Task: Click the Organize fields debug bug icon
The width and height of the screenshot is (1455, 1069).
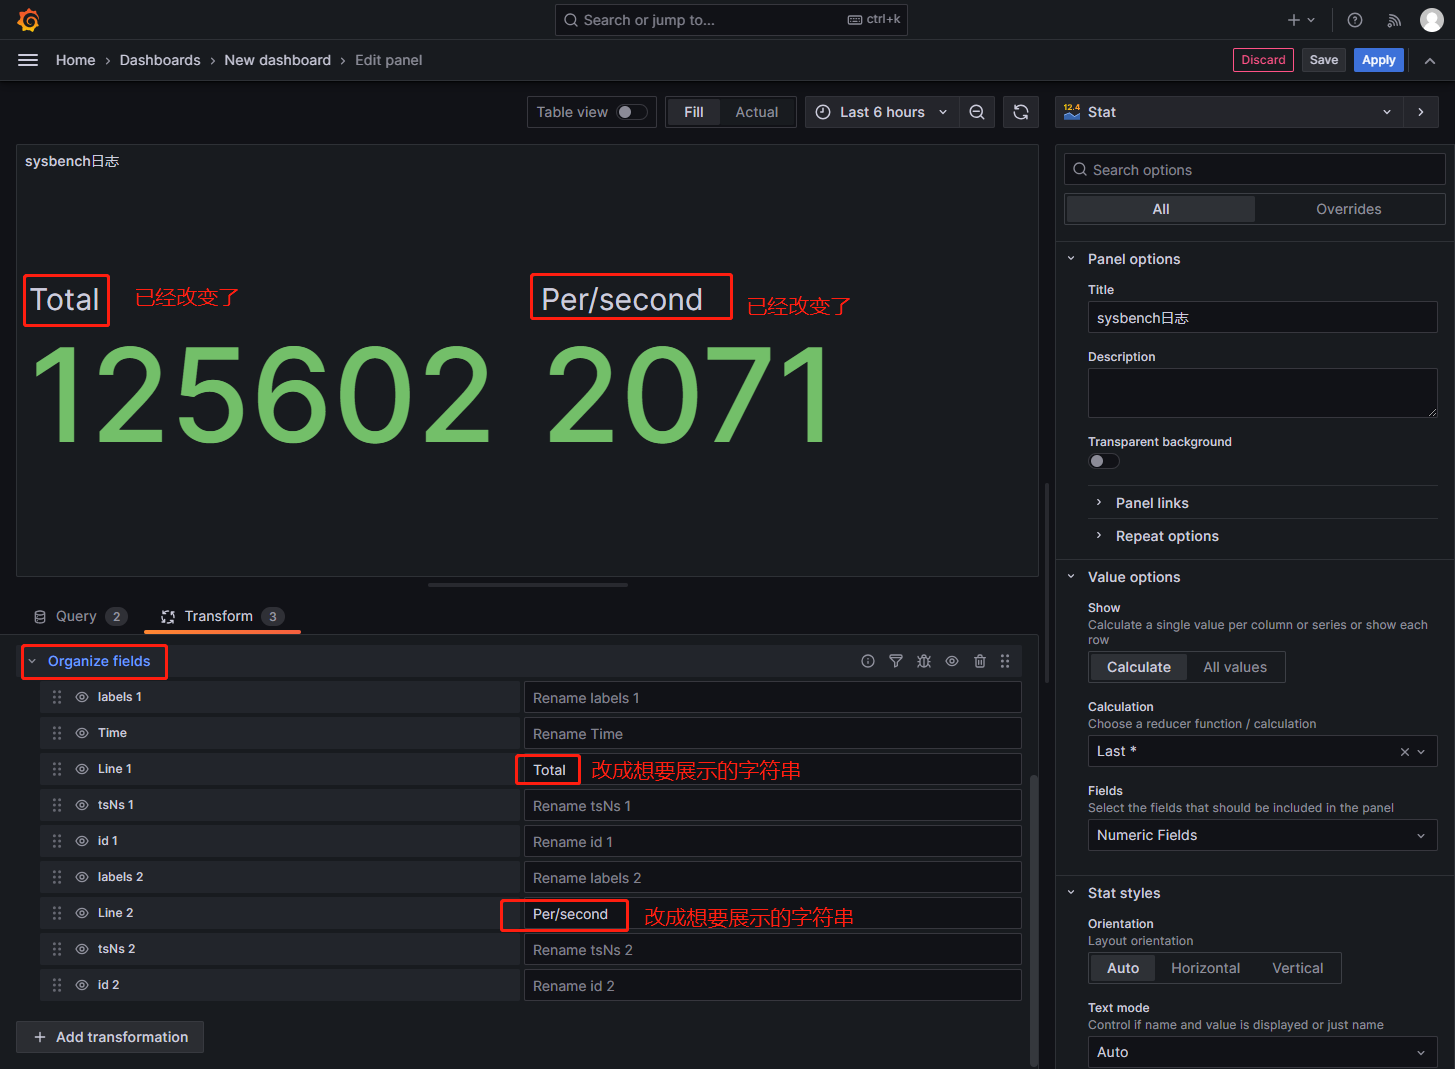Action: (924, 661)
